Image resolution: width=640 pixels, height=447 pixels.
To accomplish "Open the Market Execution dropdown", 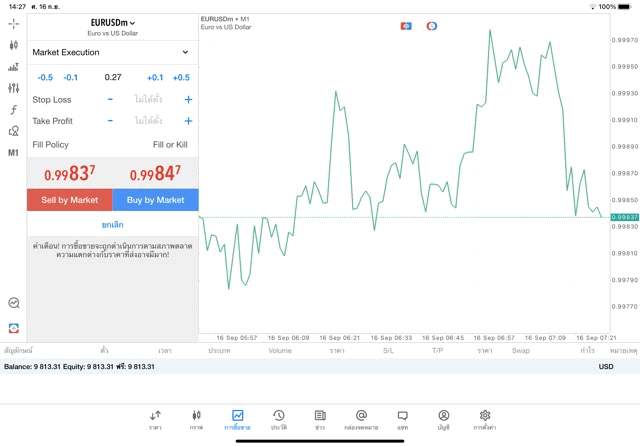I will click(113, 52).
